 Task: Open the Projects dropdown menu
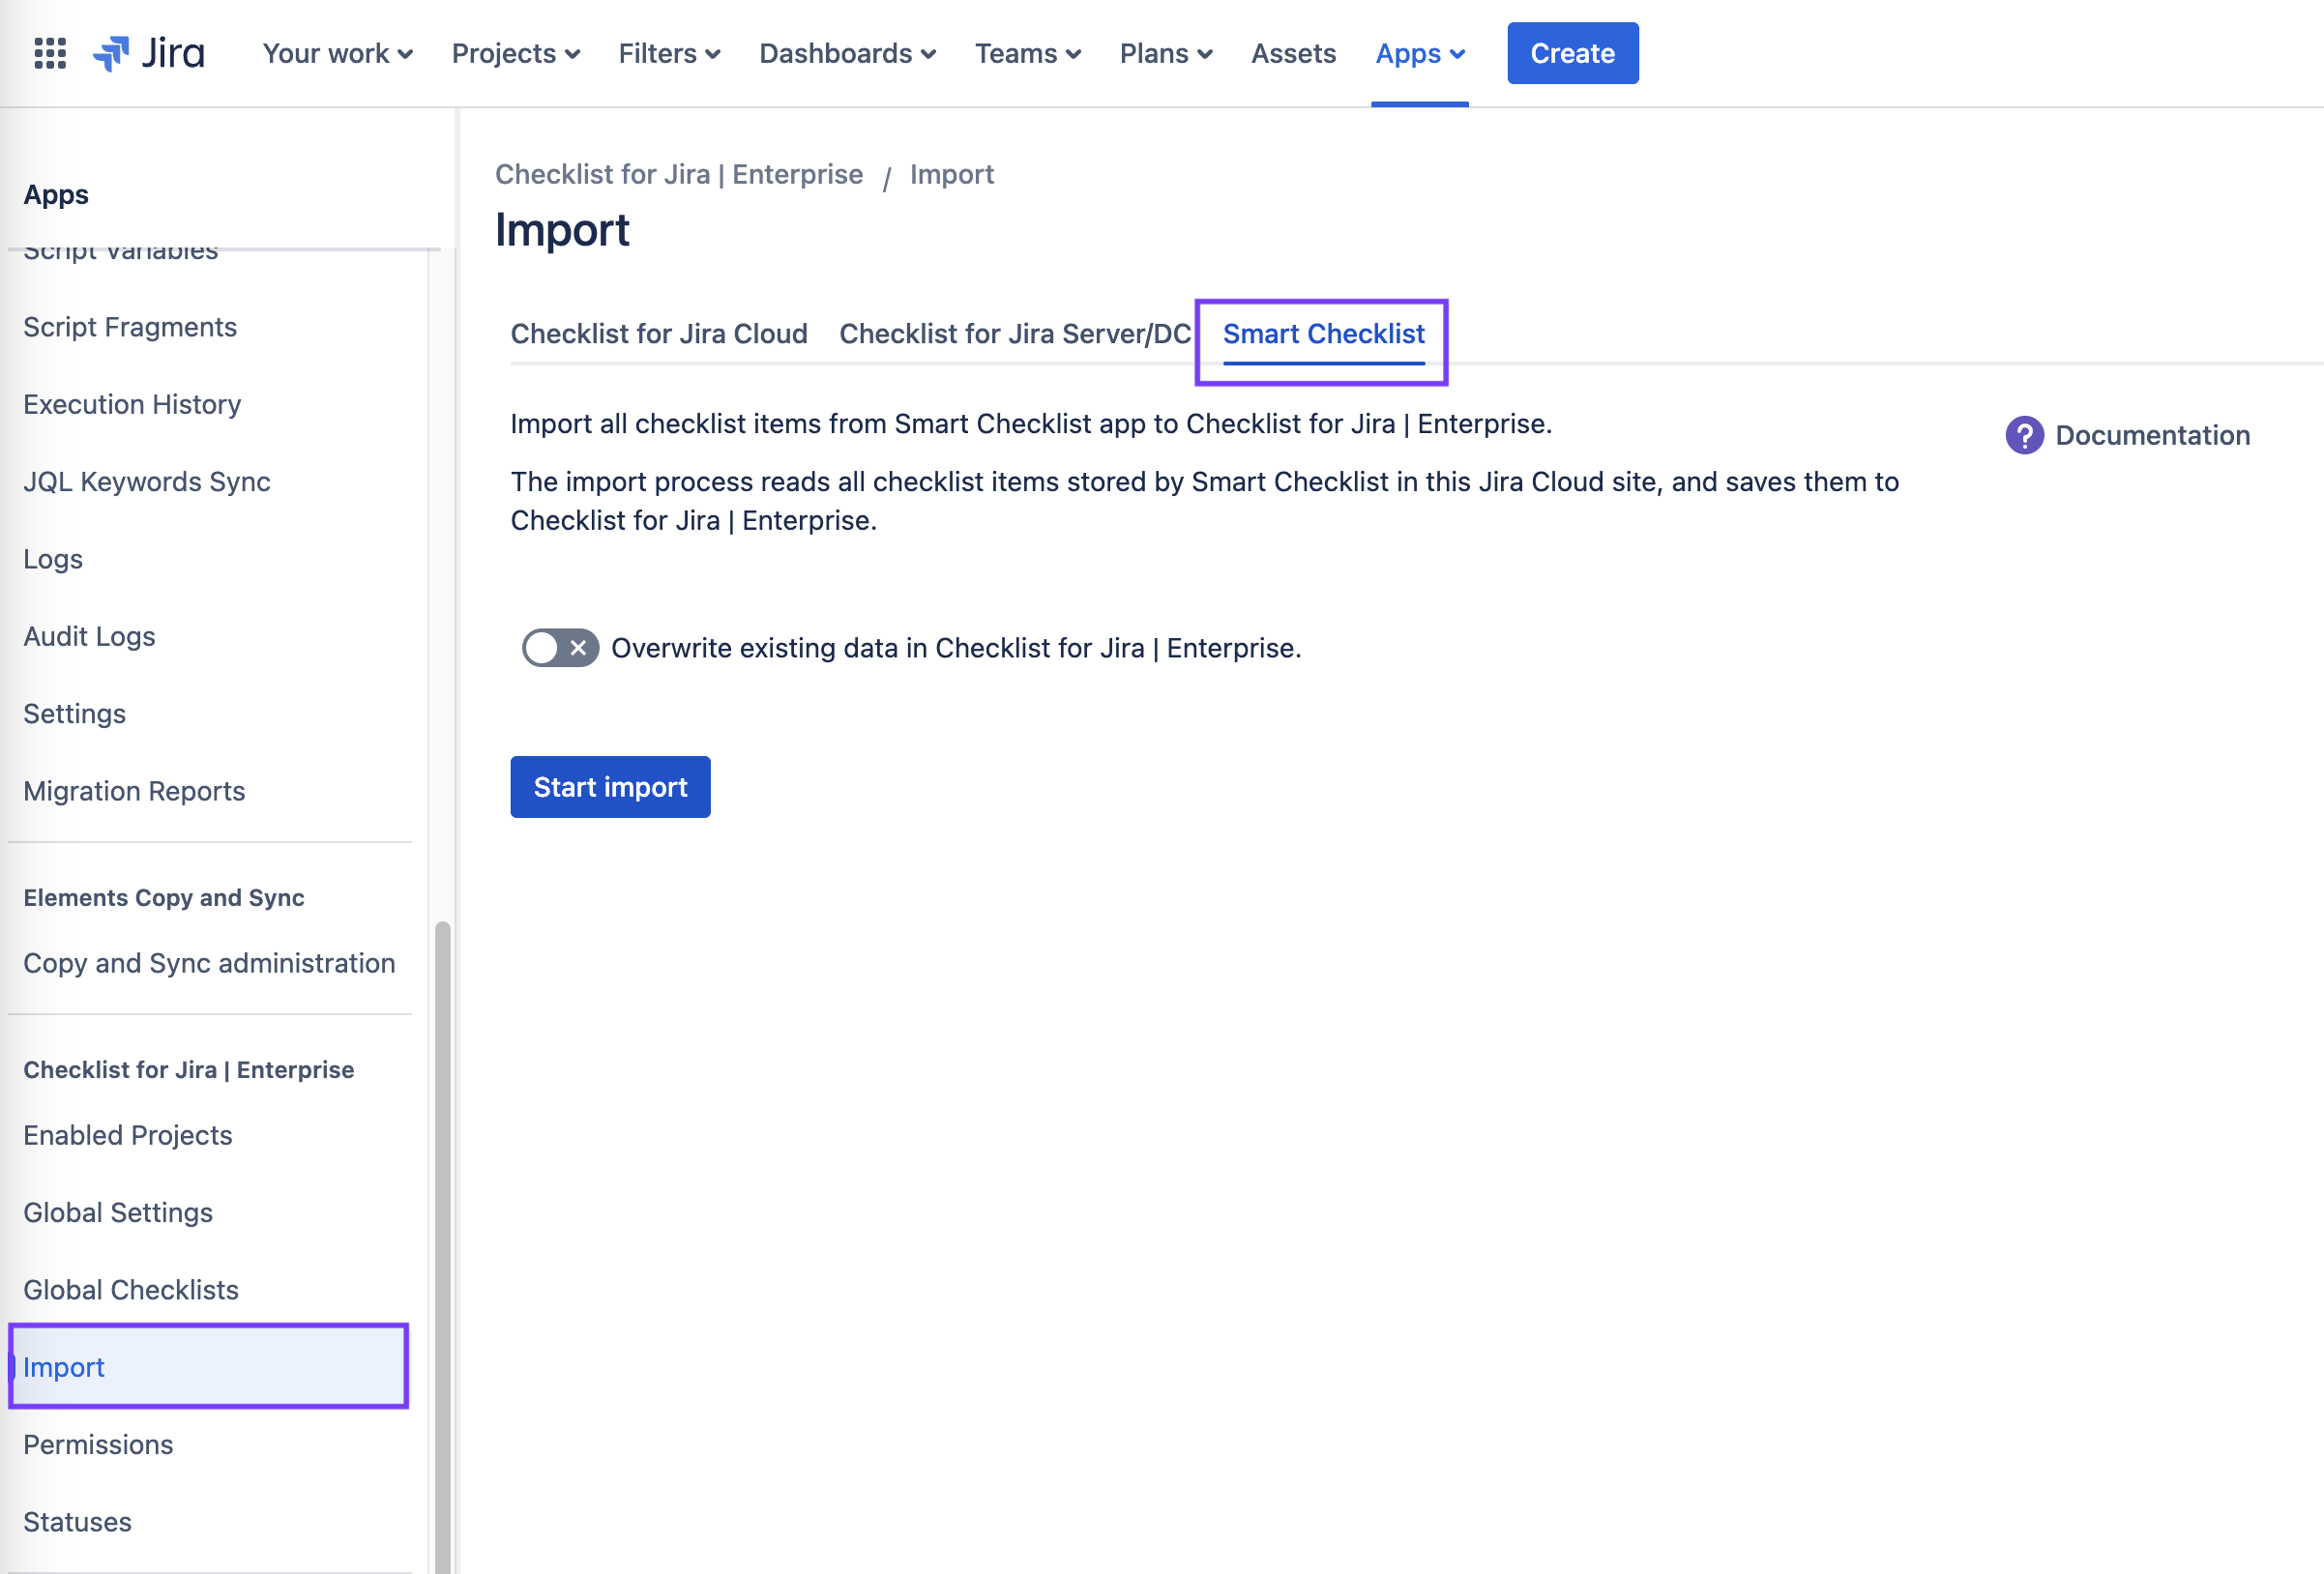[x=515, y=53]
